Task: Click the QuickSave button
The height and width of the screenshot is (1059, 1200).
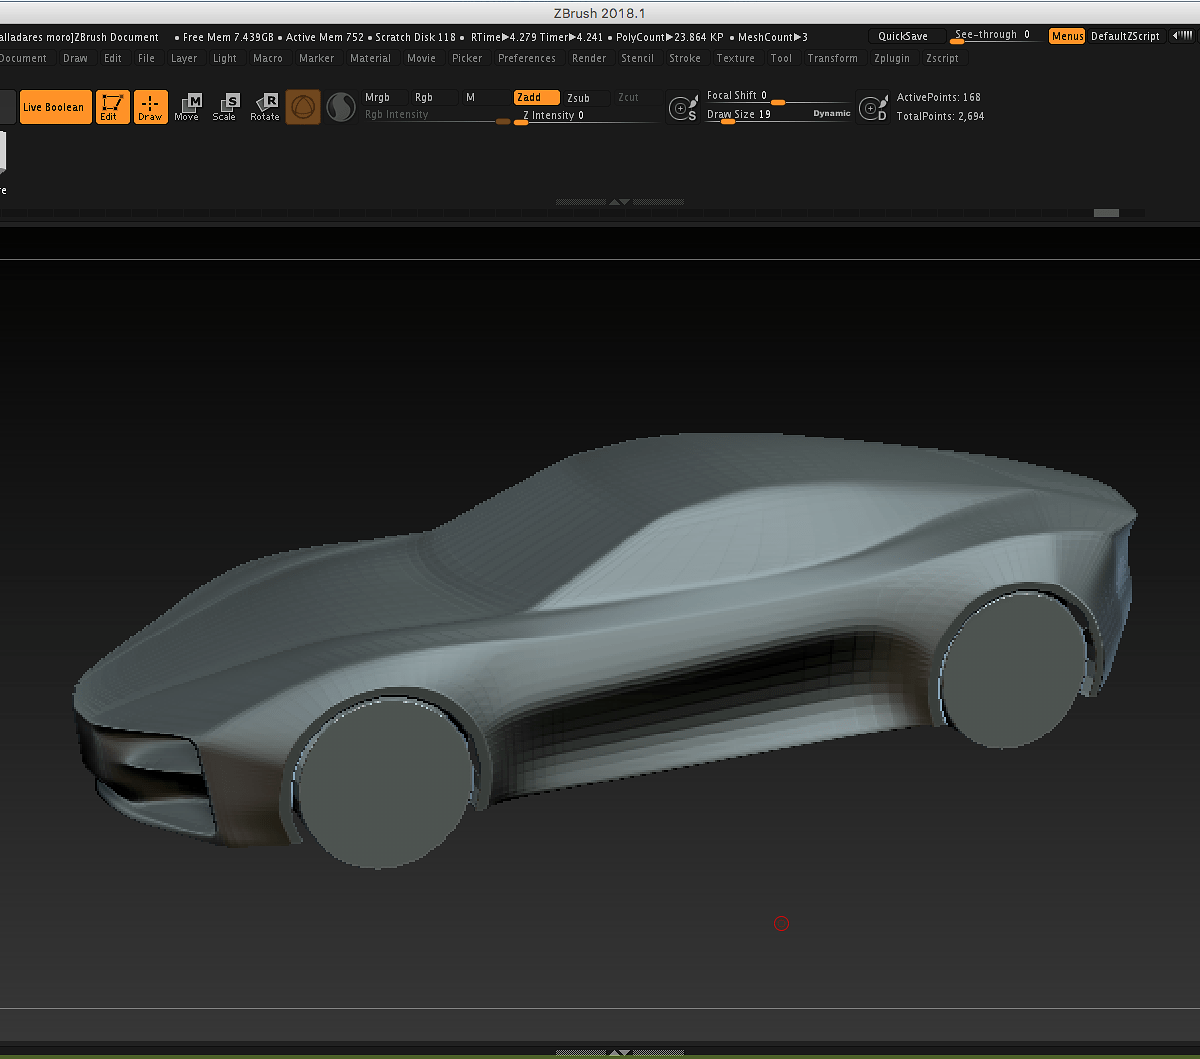Action: (x=903, y=36)
